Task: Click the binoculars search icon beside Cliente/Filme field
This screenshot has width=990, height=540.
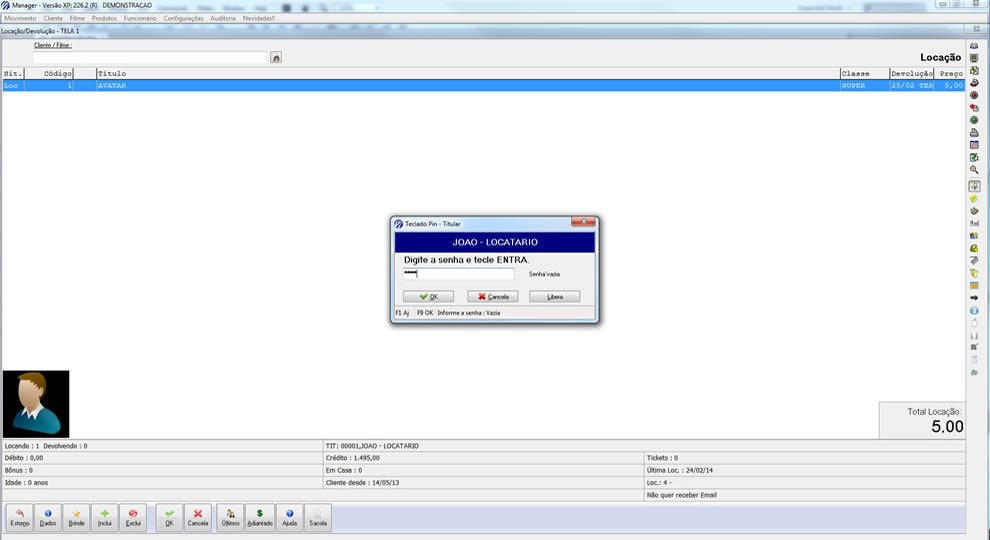Action: click(276, 58)
